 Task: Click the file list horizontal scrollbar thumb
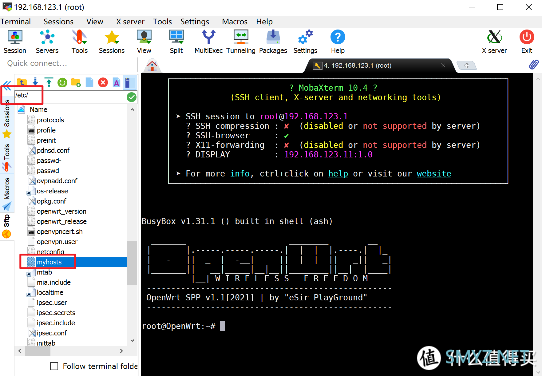click(37, 351)
